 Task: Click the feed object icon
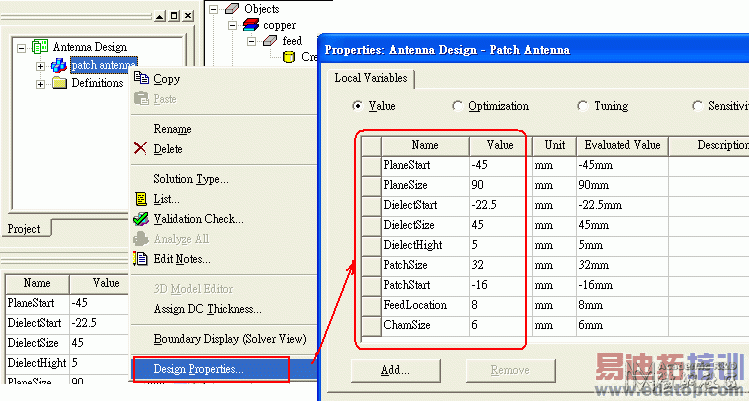[270, 41]
